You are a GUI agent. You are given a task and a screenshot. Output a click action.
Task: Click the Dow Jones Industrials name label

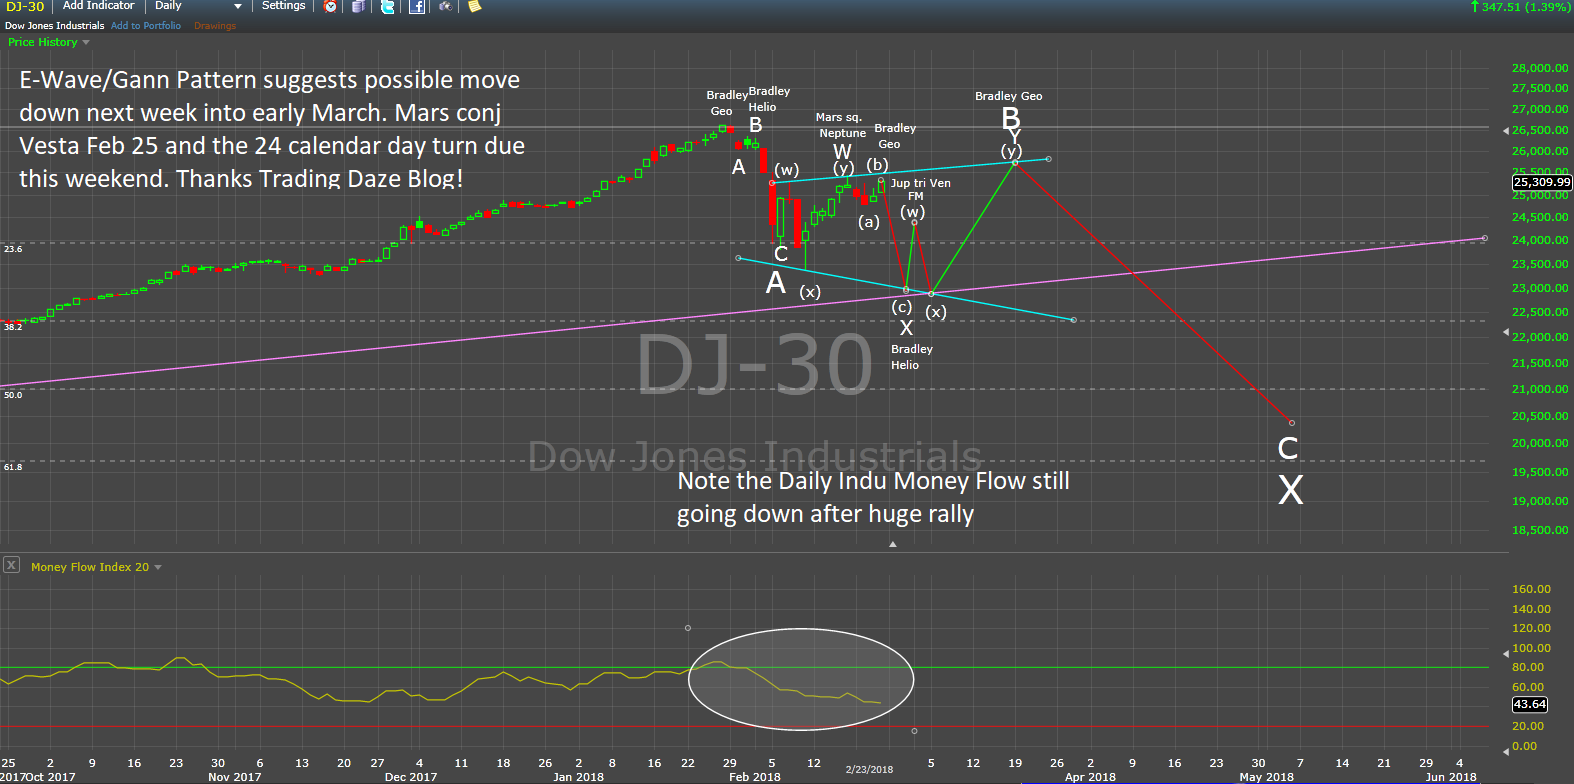(55, 26)
